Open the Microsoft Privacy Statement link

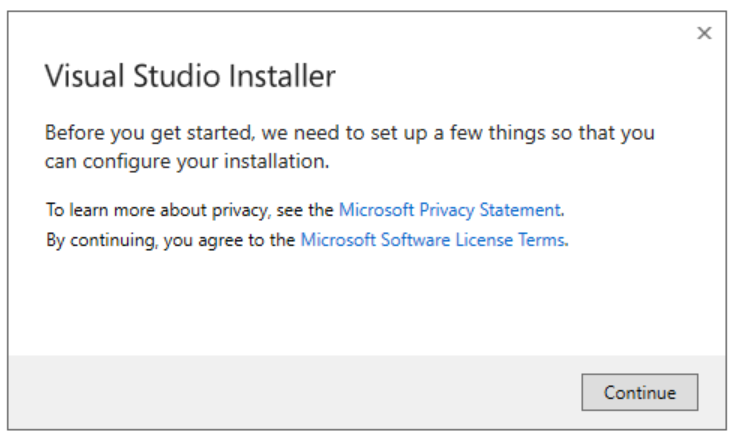450,210
